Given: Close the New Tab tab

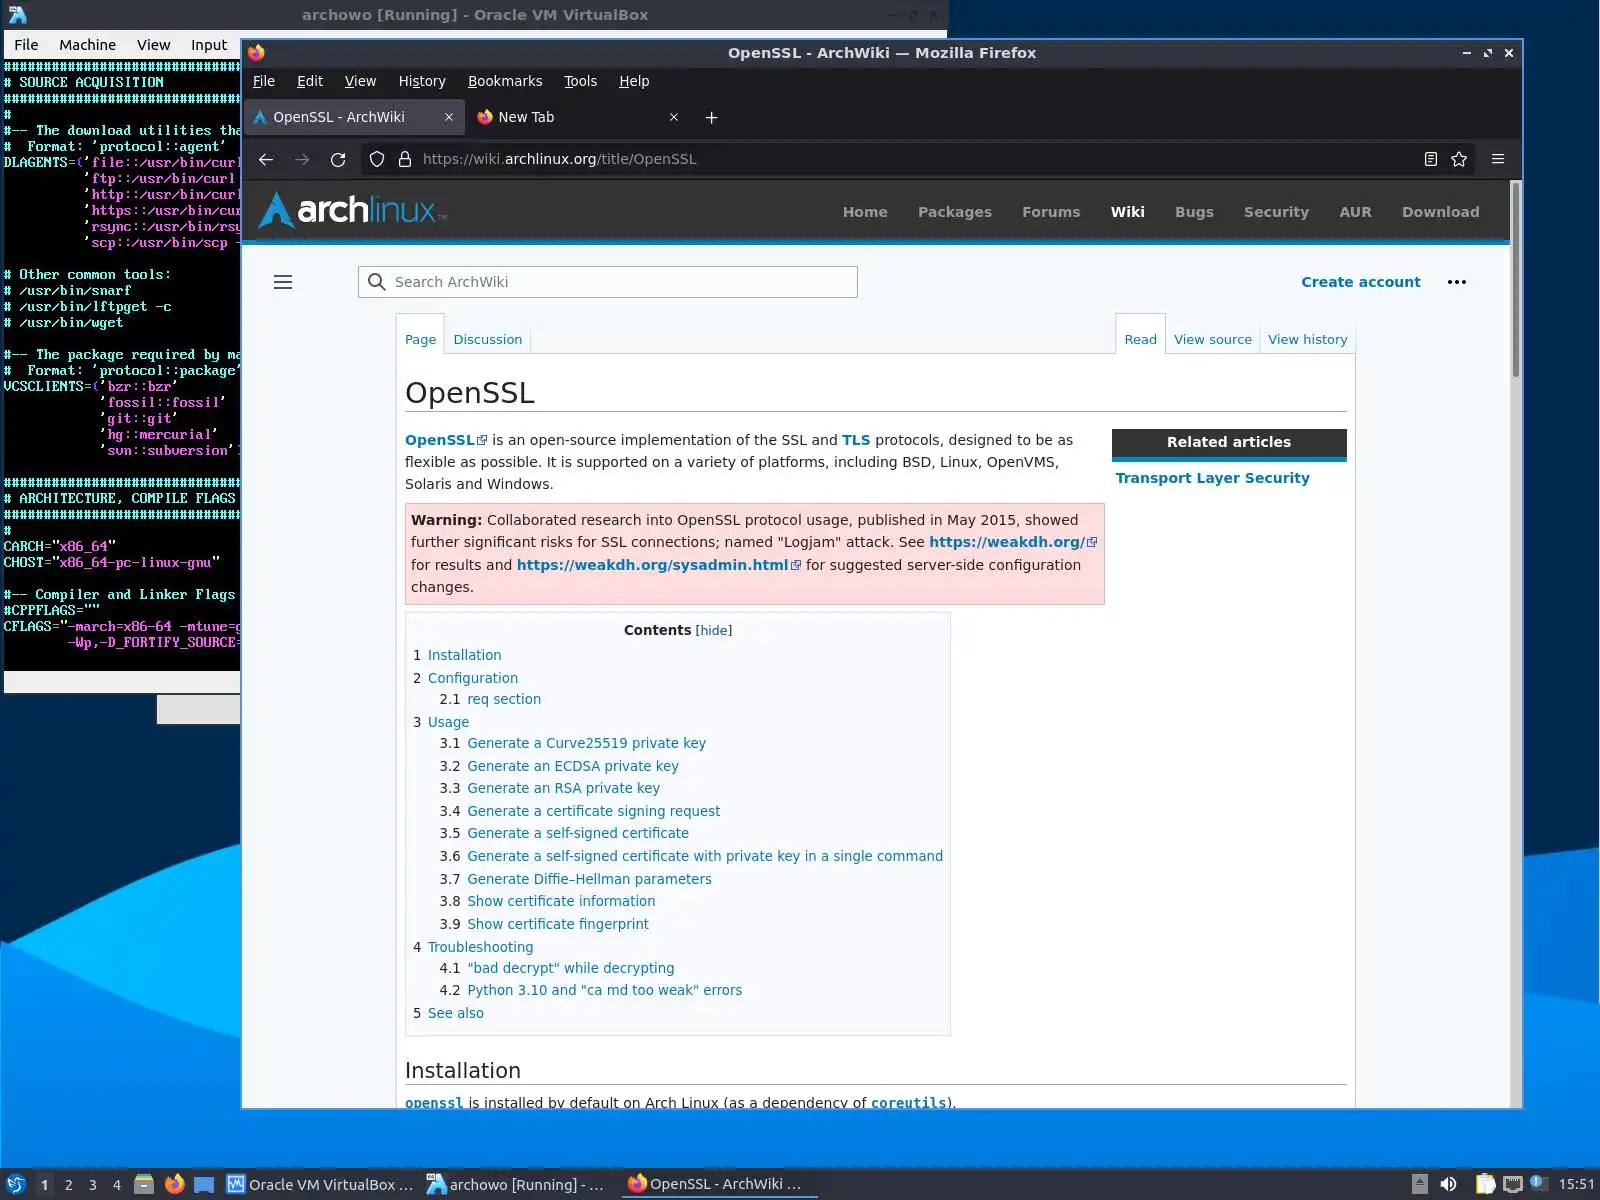Looking at the screenshot, I should tap(674, 117).
